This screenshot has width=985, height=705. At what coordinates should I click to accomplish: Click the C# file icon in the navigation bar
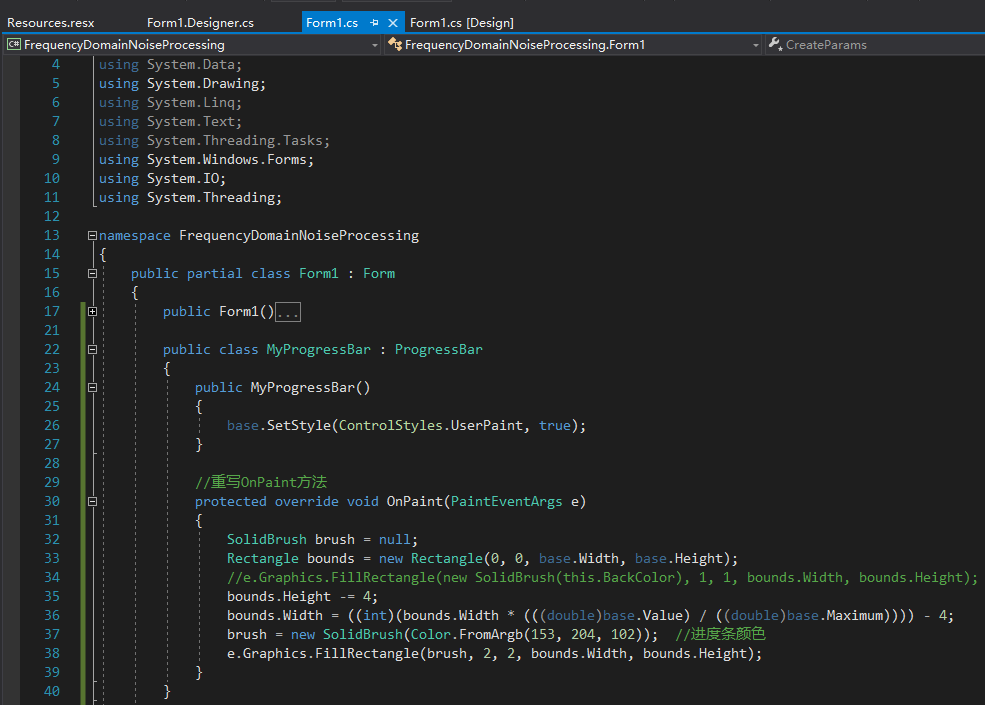point(14,44)
